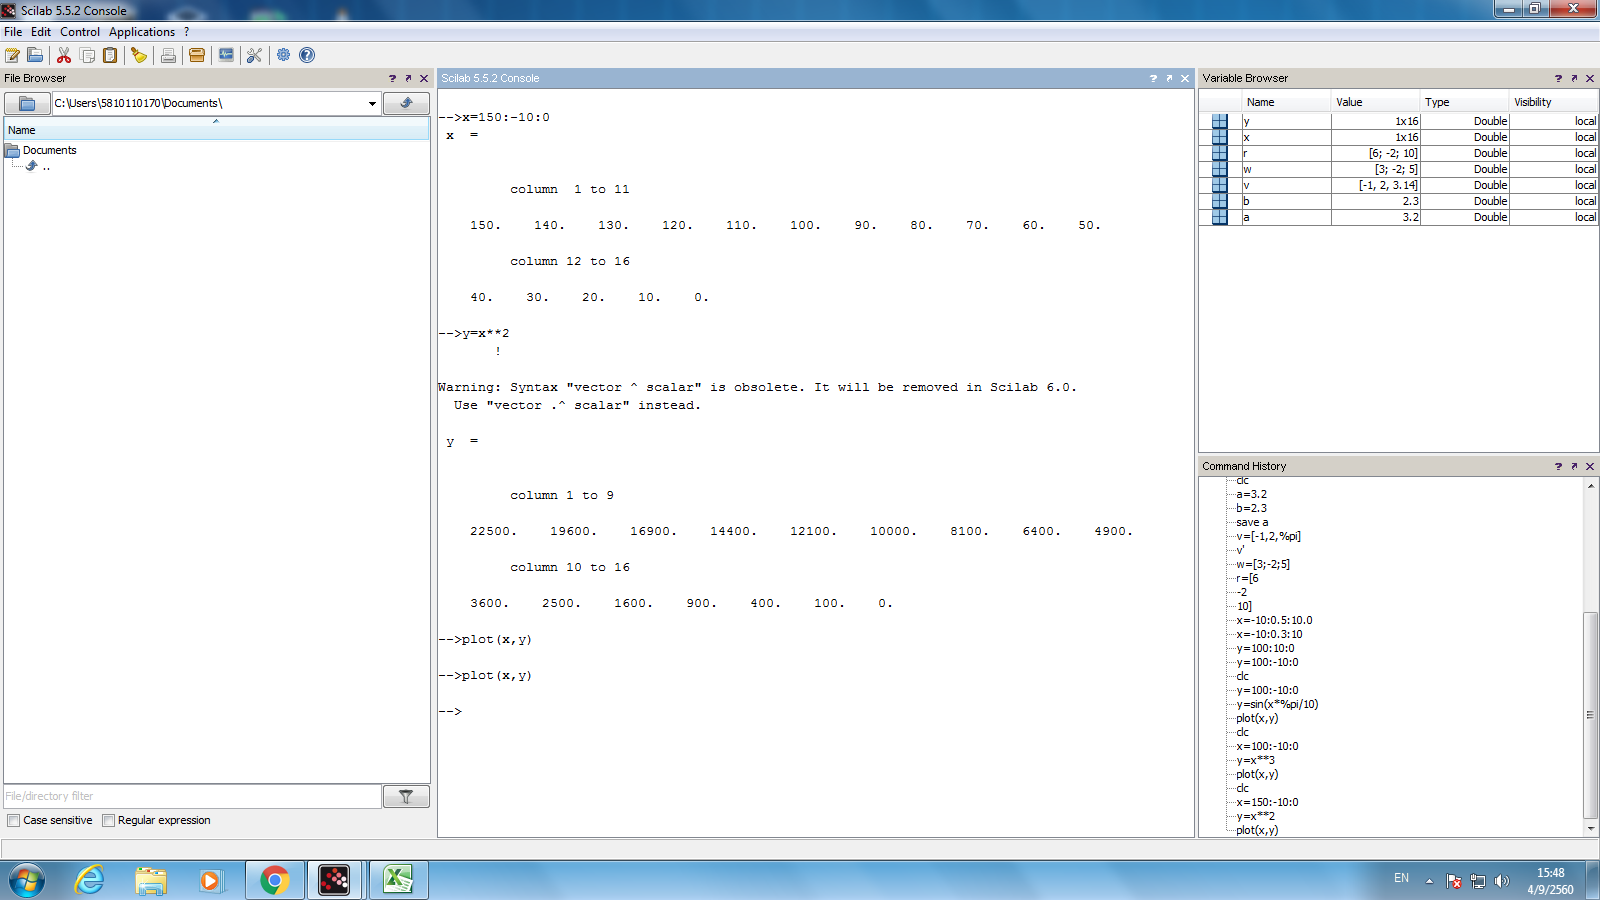Click the File Browser filter funnel button
Viewport: 1600px width, 900px height.
point(406,796)
